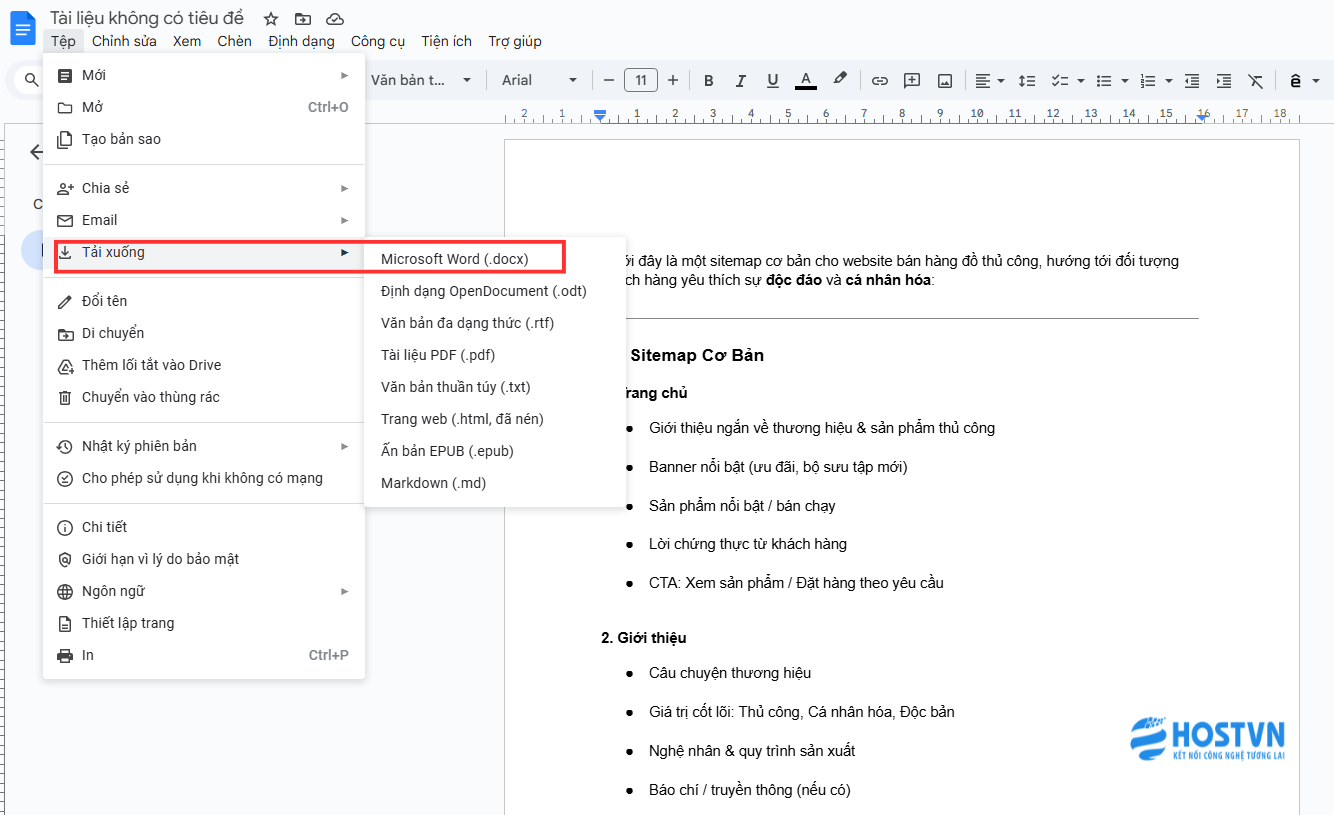The height and width of the screenshot is (815, 1334).
Task: Expand the bulleted list options arrow
Action: coord(1125,80)
